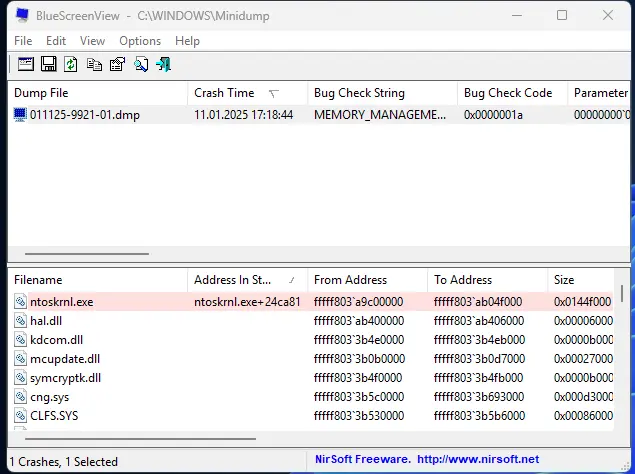Click the '1 Crashes, 1 Selected' status text
Viewport: 635px width, 474px height.
(x=64, y=462)
